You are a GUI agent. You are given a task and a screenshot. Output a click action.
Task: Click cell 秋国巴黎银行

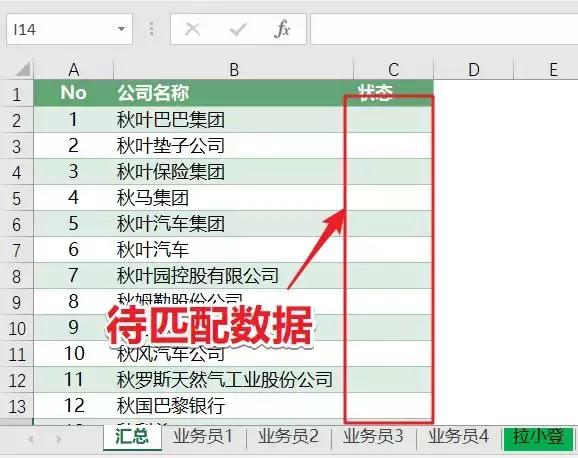click(x=234, y=406)
